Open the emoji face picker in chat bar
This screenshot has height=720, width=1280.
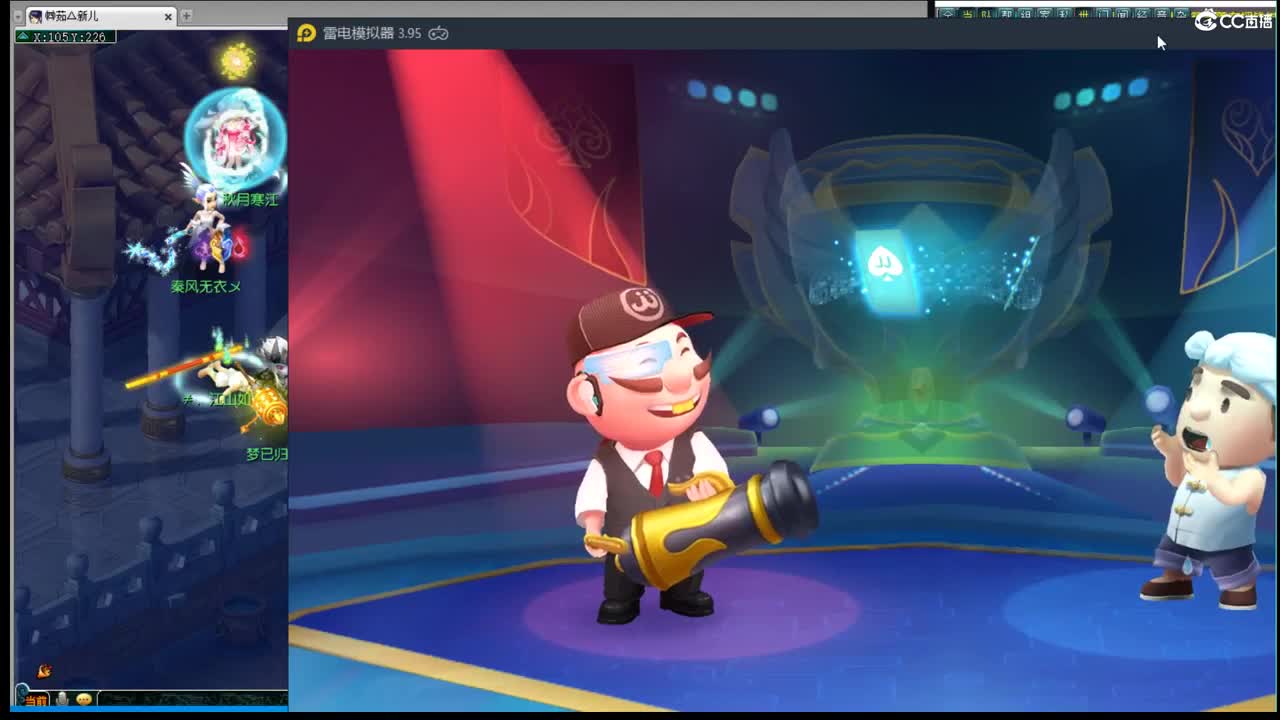coord(84,699)
